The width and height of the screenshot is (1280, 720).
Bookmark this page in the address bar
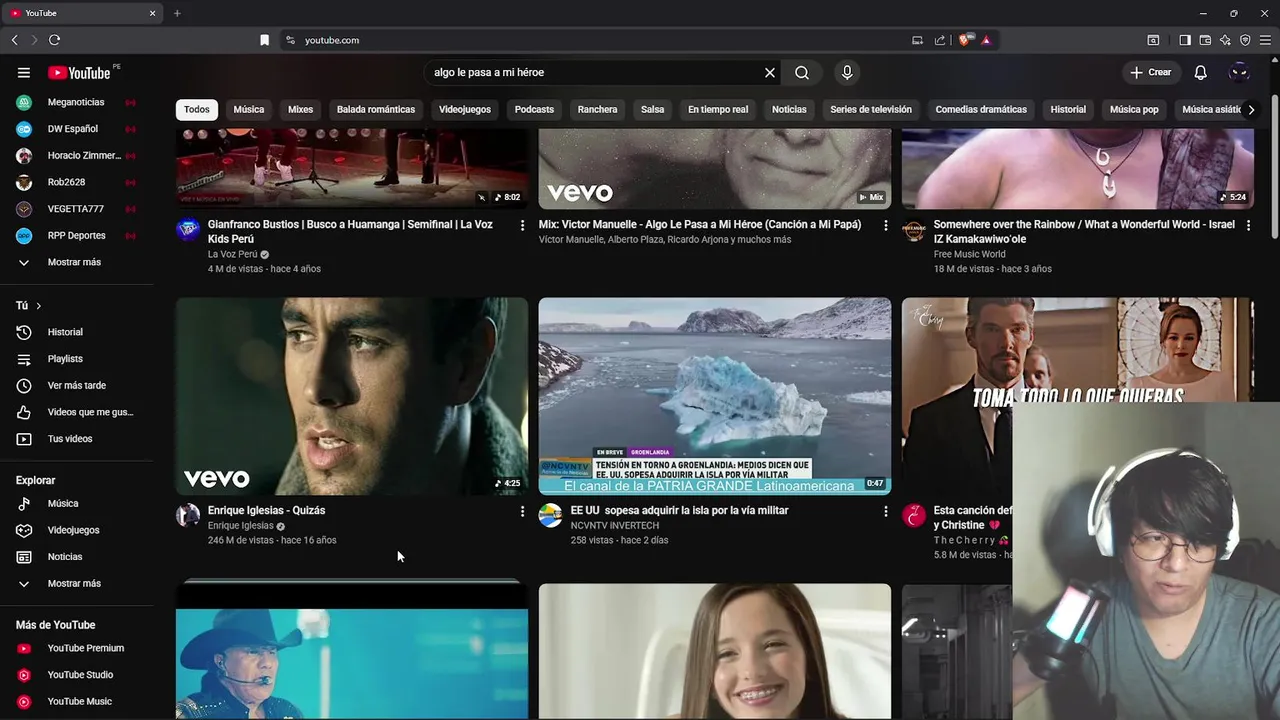pyautogui.click(x=264, y=40)
